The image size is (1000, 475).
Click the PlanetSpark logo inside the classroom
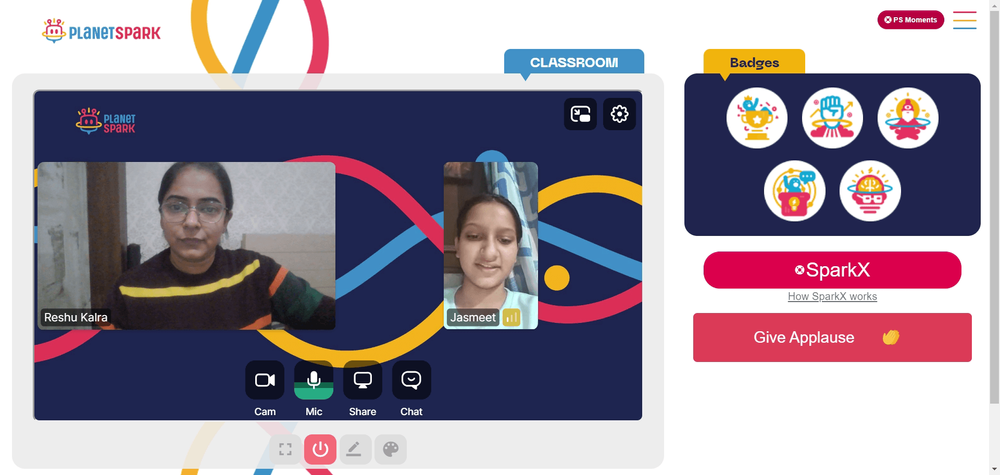coord(106,121)
